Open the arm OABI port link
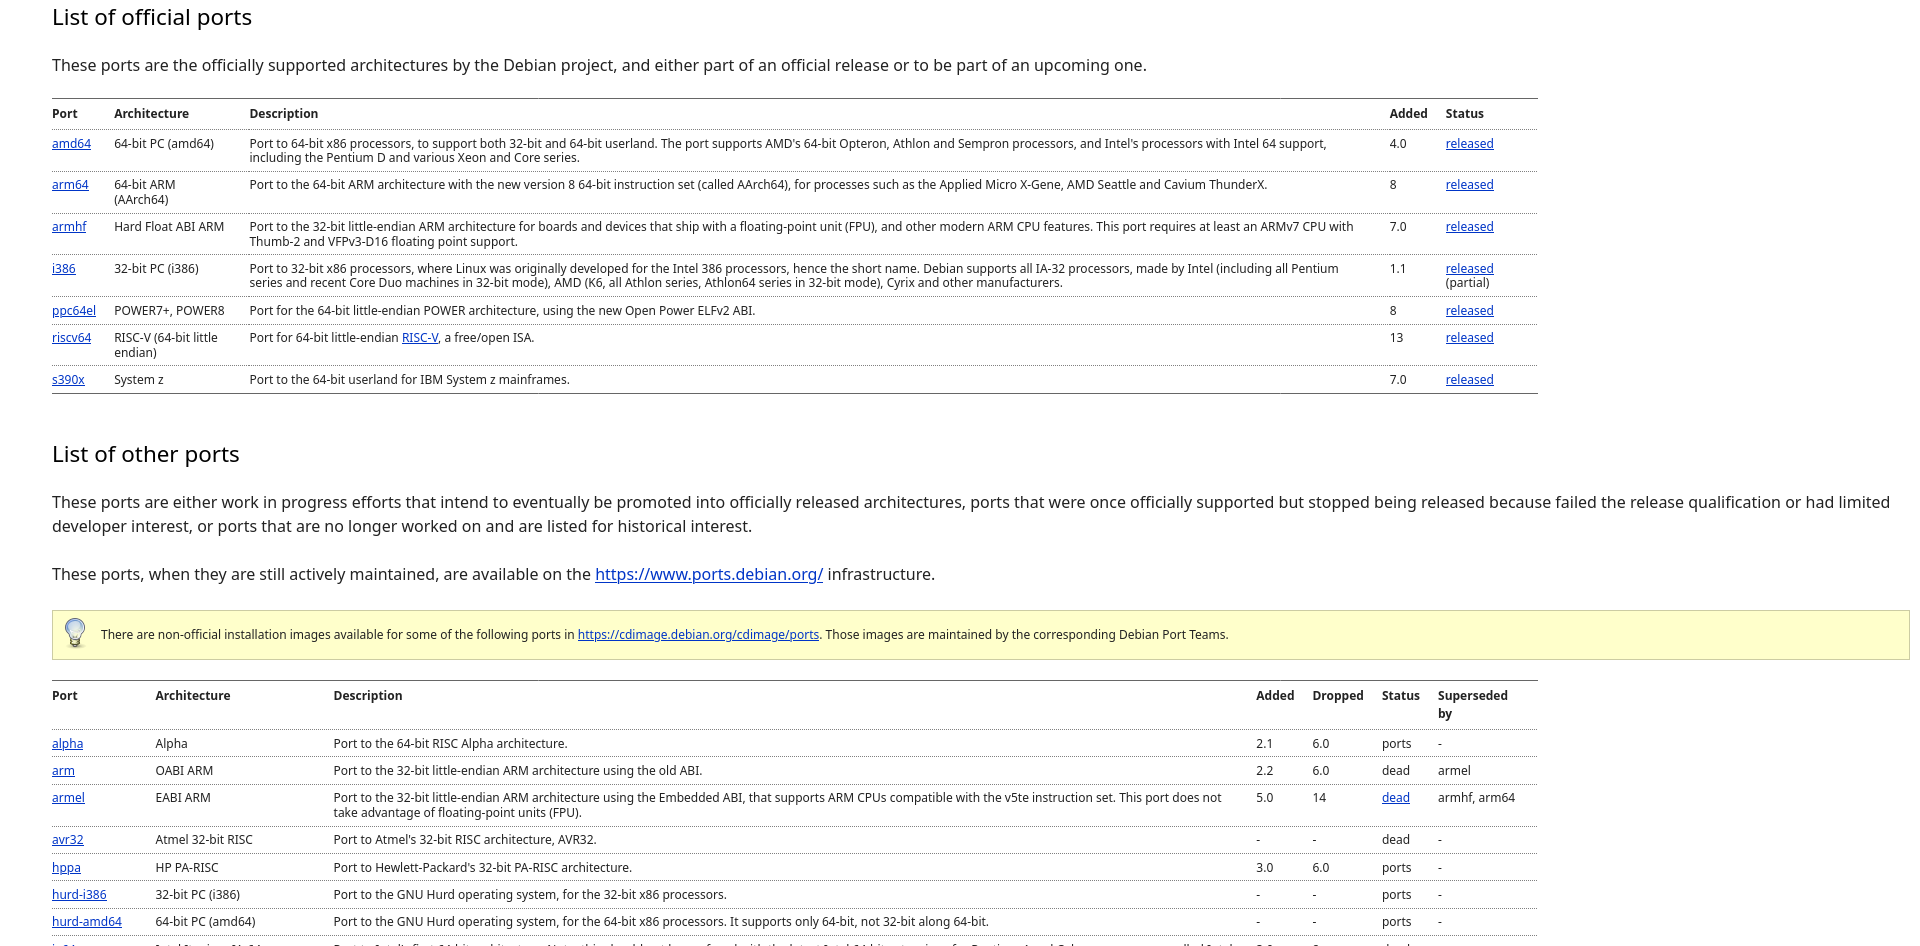The image size is (1920, 946). click(x=63, y=771)
